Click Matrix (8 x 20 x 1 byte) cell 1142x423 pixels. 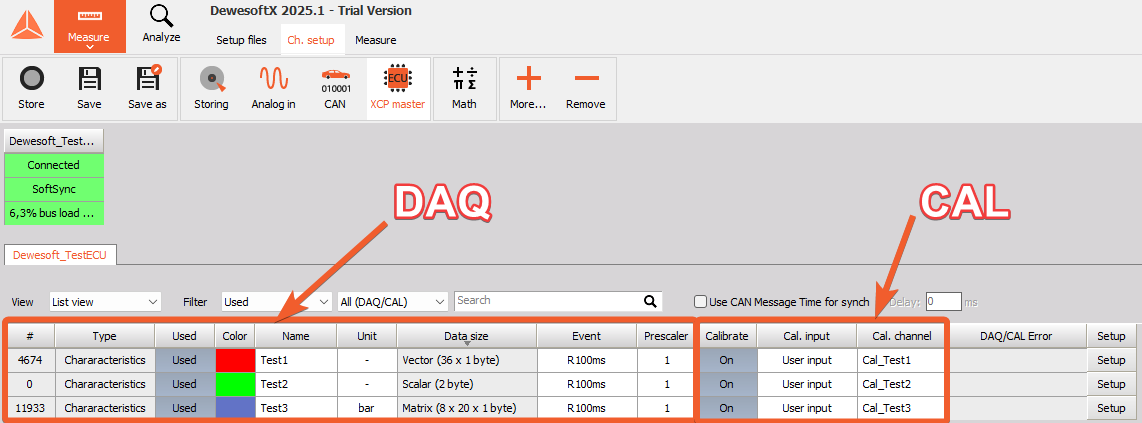pyautogui.click(x=467, y=408)
